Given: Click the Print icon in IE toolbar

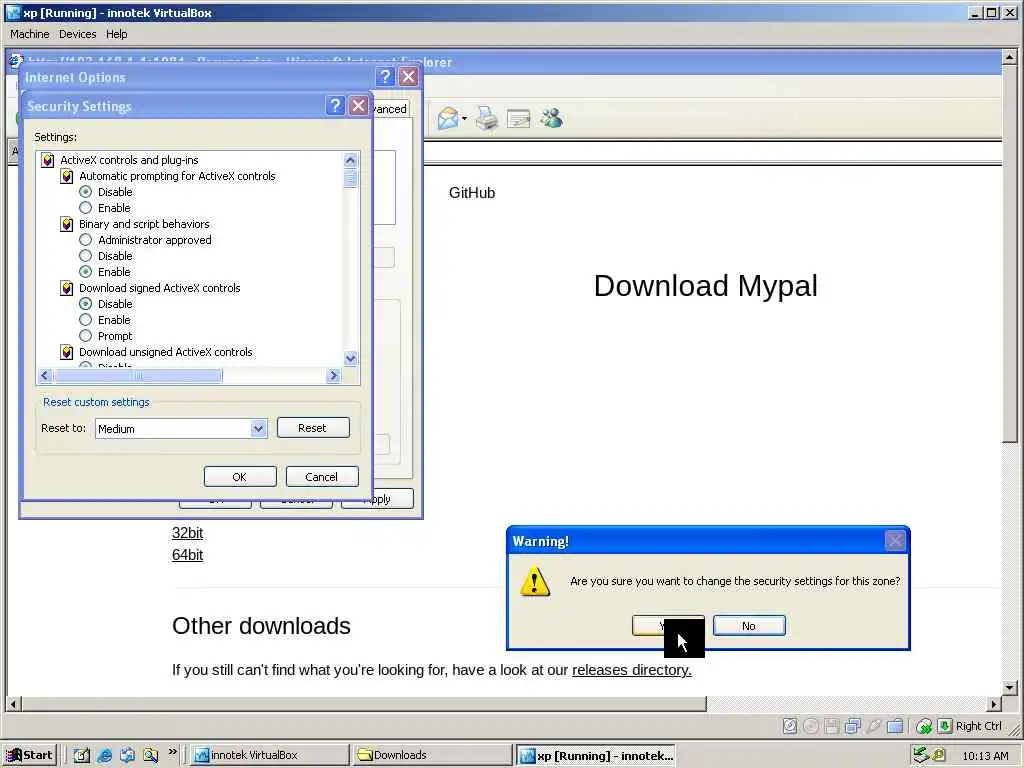Looking at the screenshot, I should click(x=486, y=118).
